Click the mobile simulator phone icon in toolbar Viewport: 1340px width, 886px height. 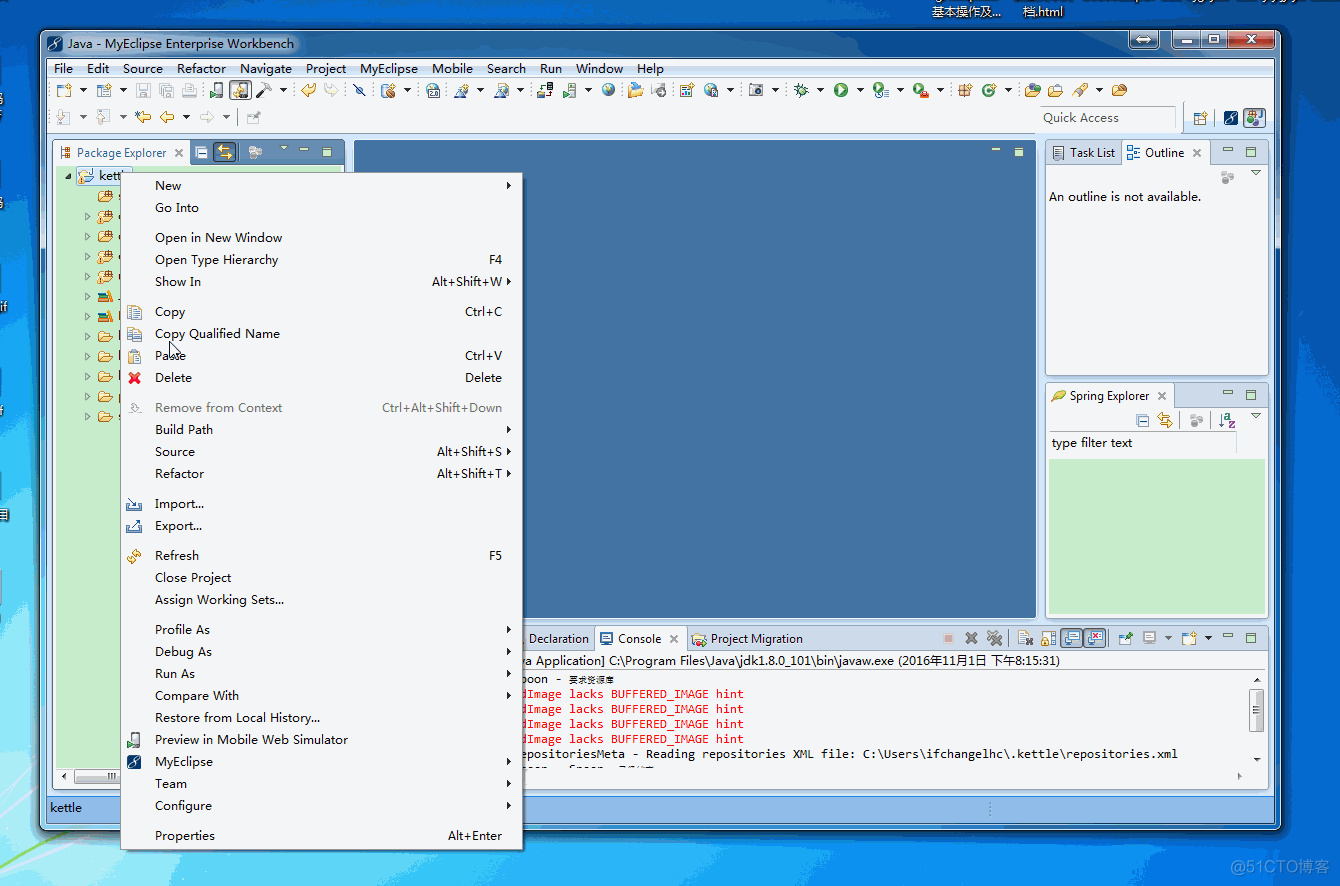pos(217,90)
